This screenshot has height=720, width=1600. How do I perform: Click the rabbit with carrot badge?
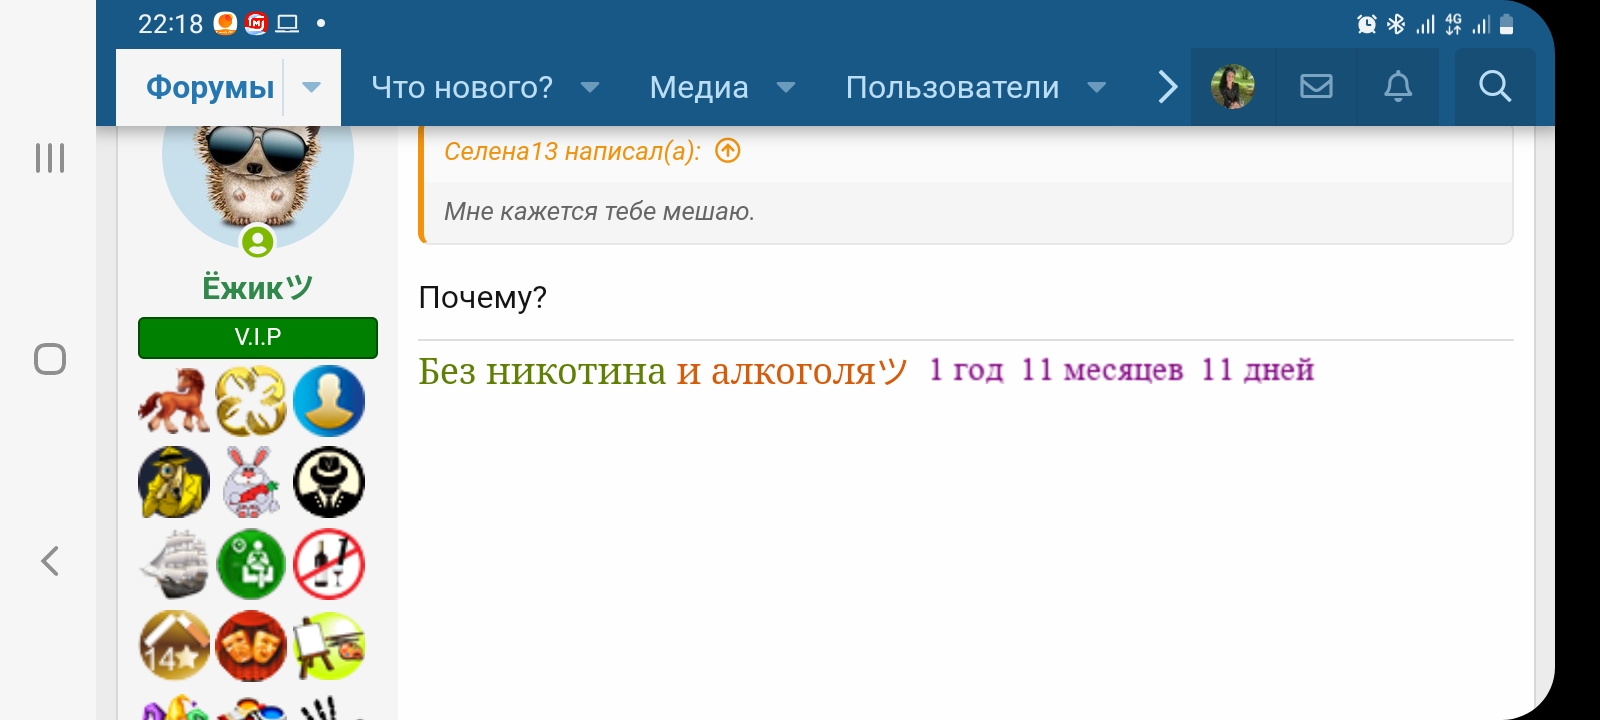tap(251, 482)
